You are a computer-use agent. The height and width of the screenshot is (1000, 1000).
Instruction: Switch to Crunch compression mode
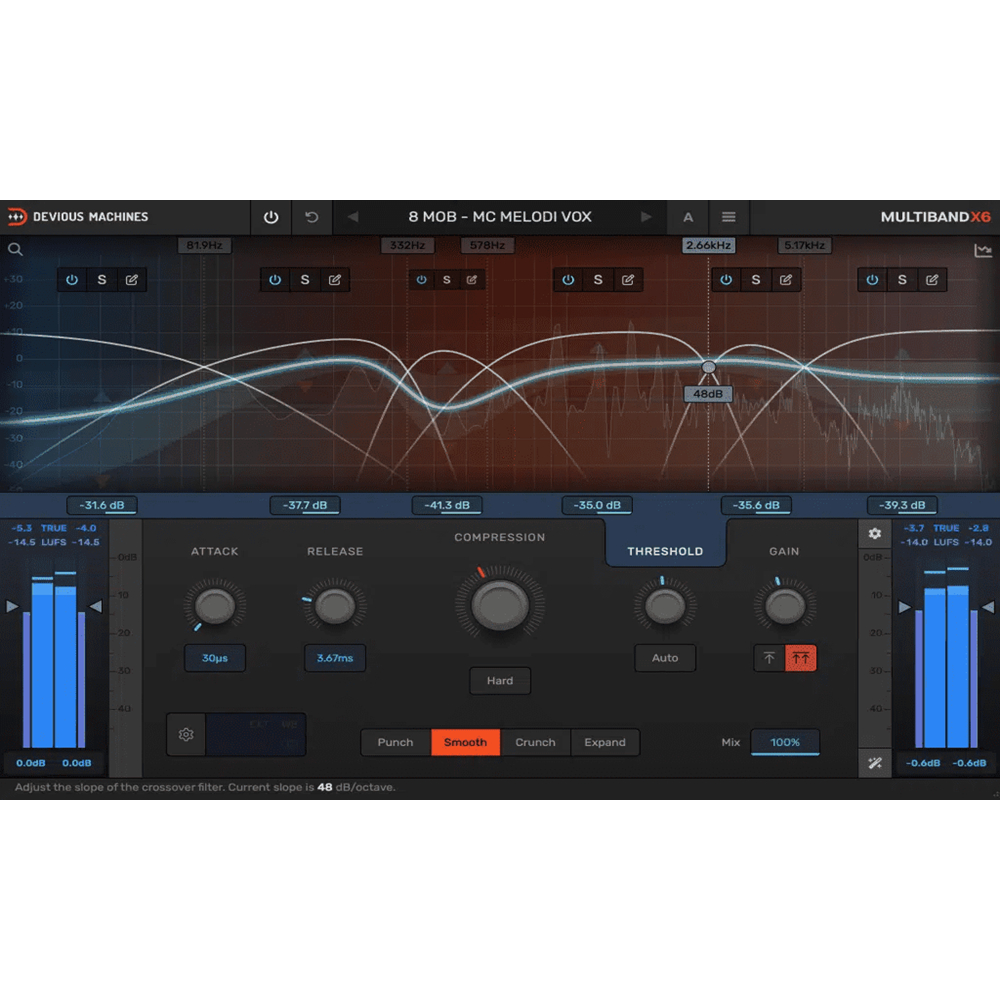[535, 742]
